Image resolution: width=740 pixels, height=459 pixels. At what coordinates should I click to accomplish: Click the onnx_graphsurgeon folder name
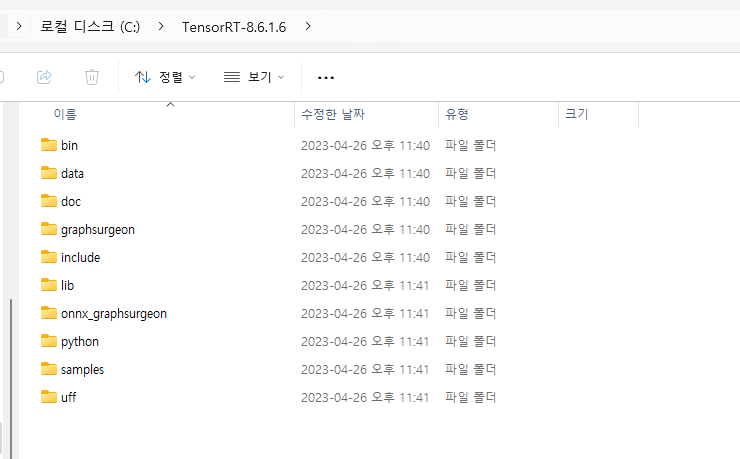pos(114,314)
